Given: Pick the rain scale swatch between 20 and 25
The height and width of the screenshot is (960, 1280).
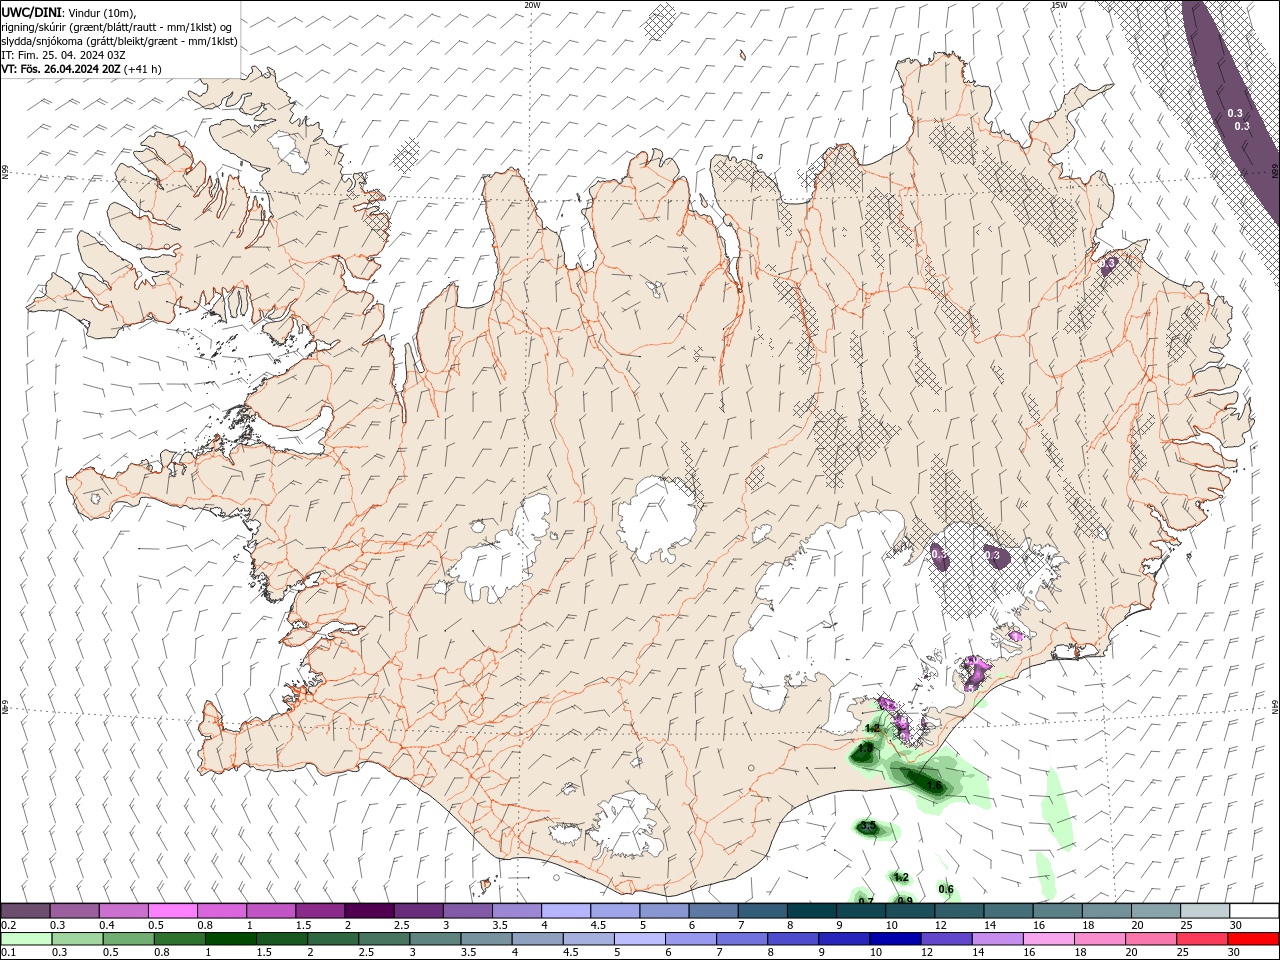Looking at the screenshot, I should click(1151, 939).
